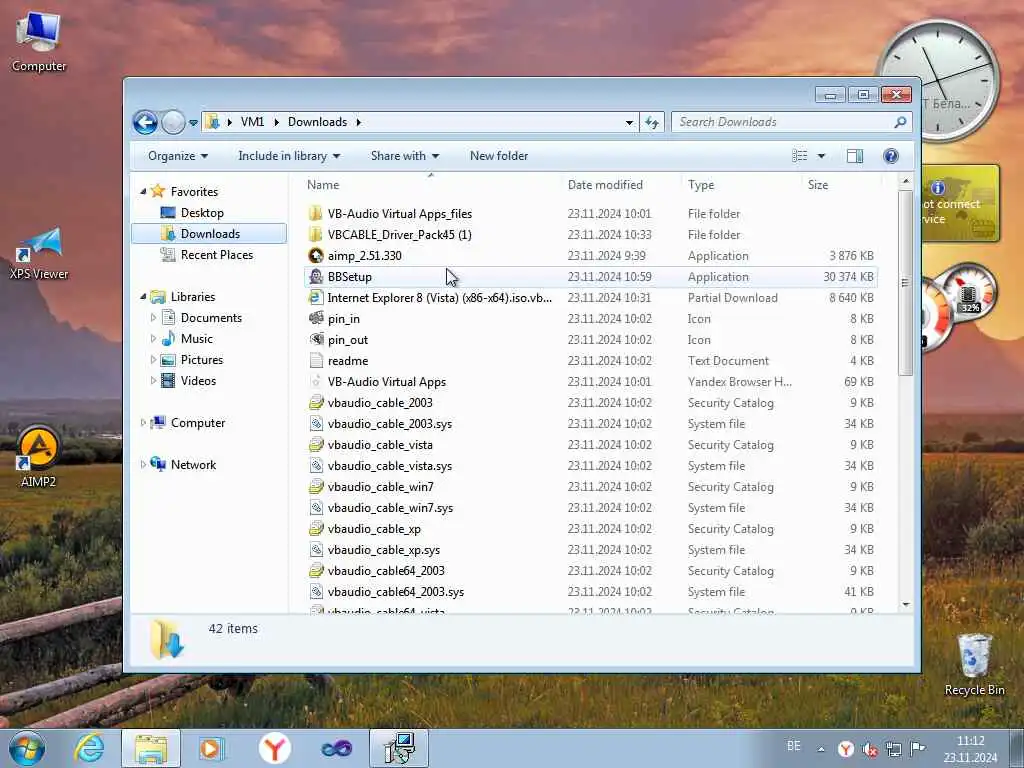Viewport: 1024px width, 768px height.
Task: Click the Change your view icon
Action: (x=799, y=156)
